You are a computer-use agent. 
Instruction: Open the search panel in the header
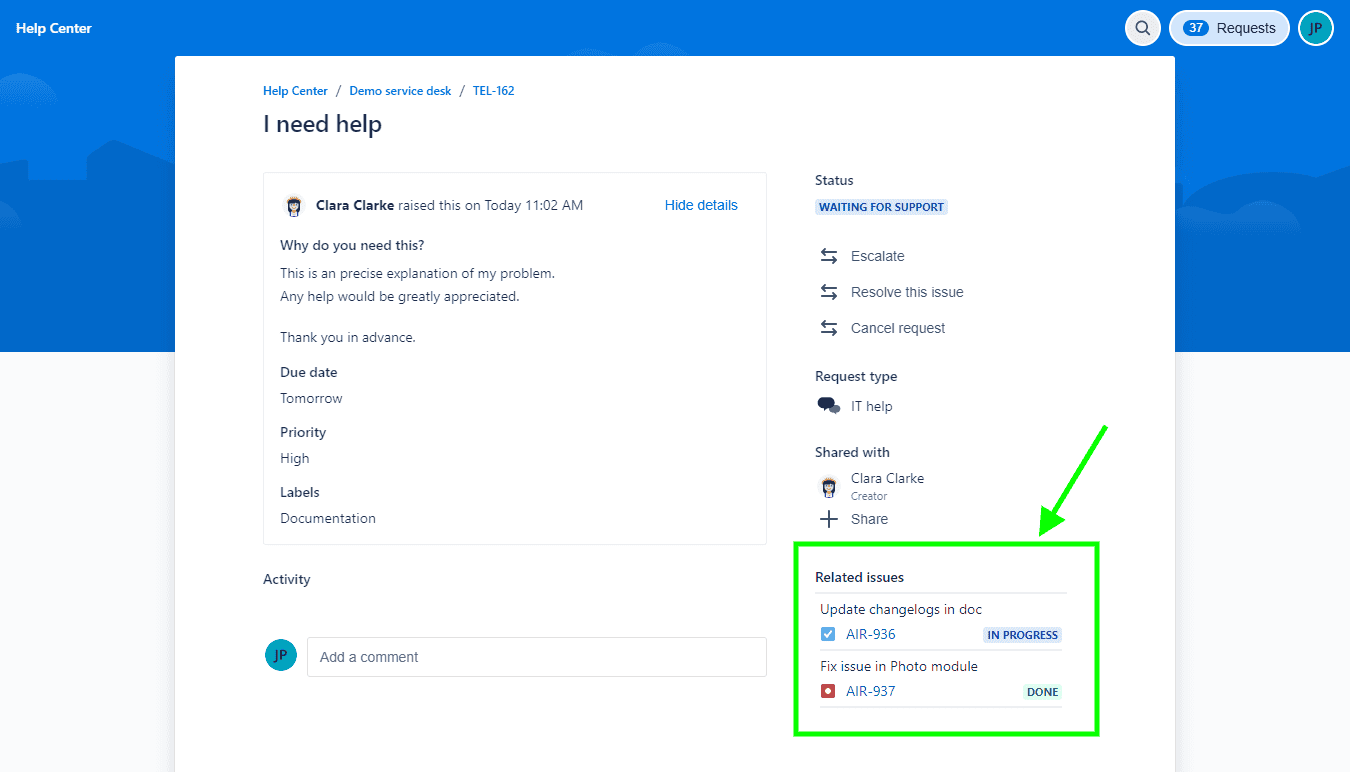click(x=1142, y=28)
